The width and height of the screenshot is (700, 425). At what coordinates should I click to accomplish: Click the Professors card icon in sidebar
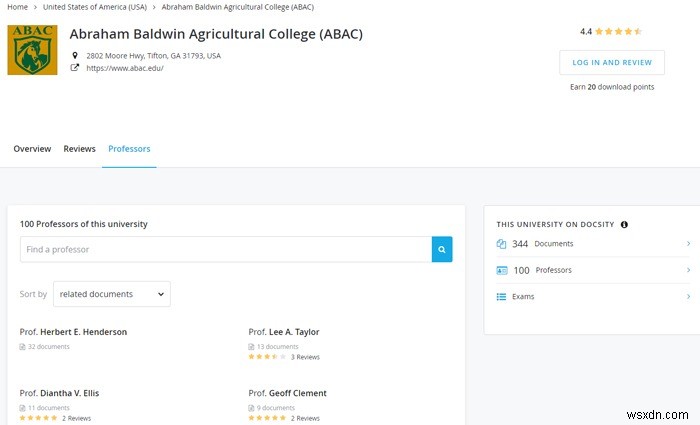point(502,270)
